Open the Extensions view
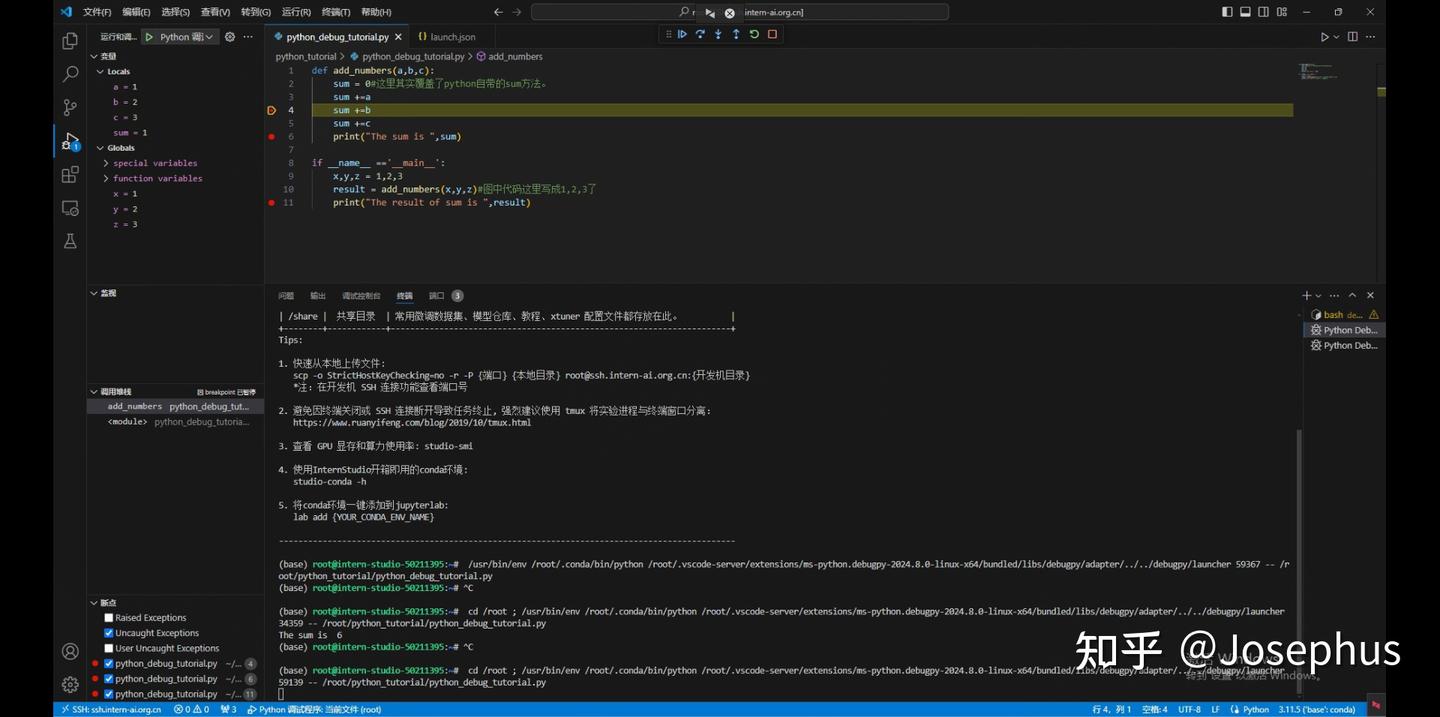The image size is (1440, 717). (x=69, y=174)
